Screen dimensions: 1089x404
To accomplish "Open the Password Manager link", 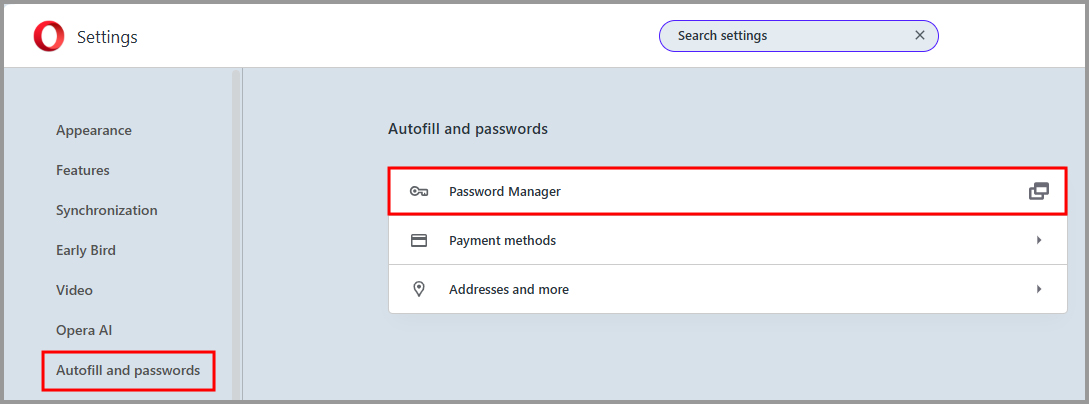I will (505, 191).
